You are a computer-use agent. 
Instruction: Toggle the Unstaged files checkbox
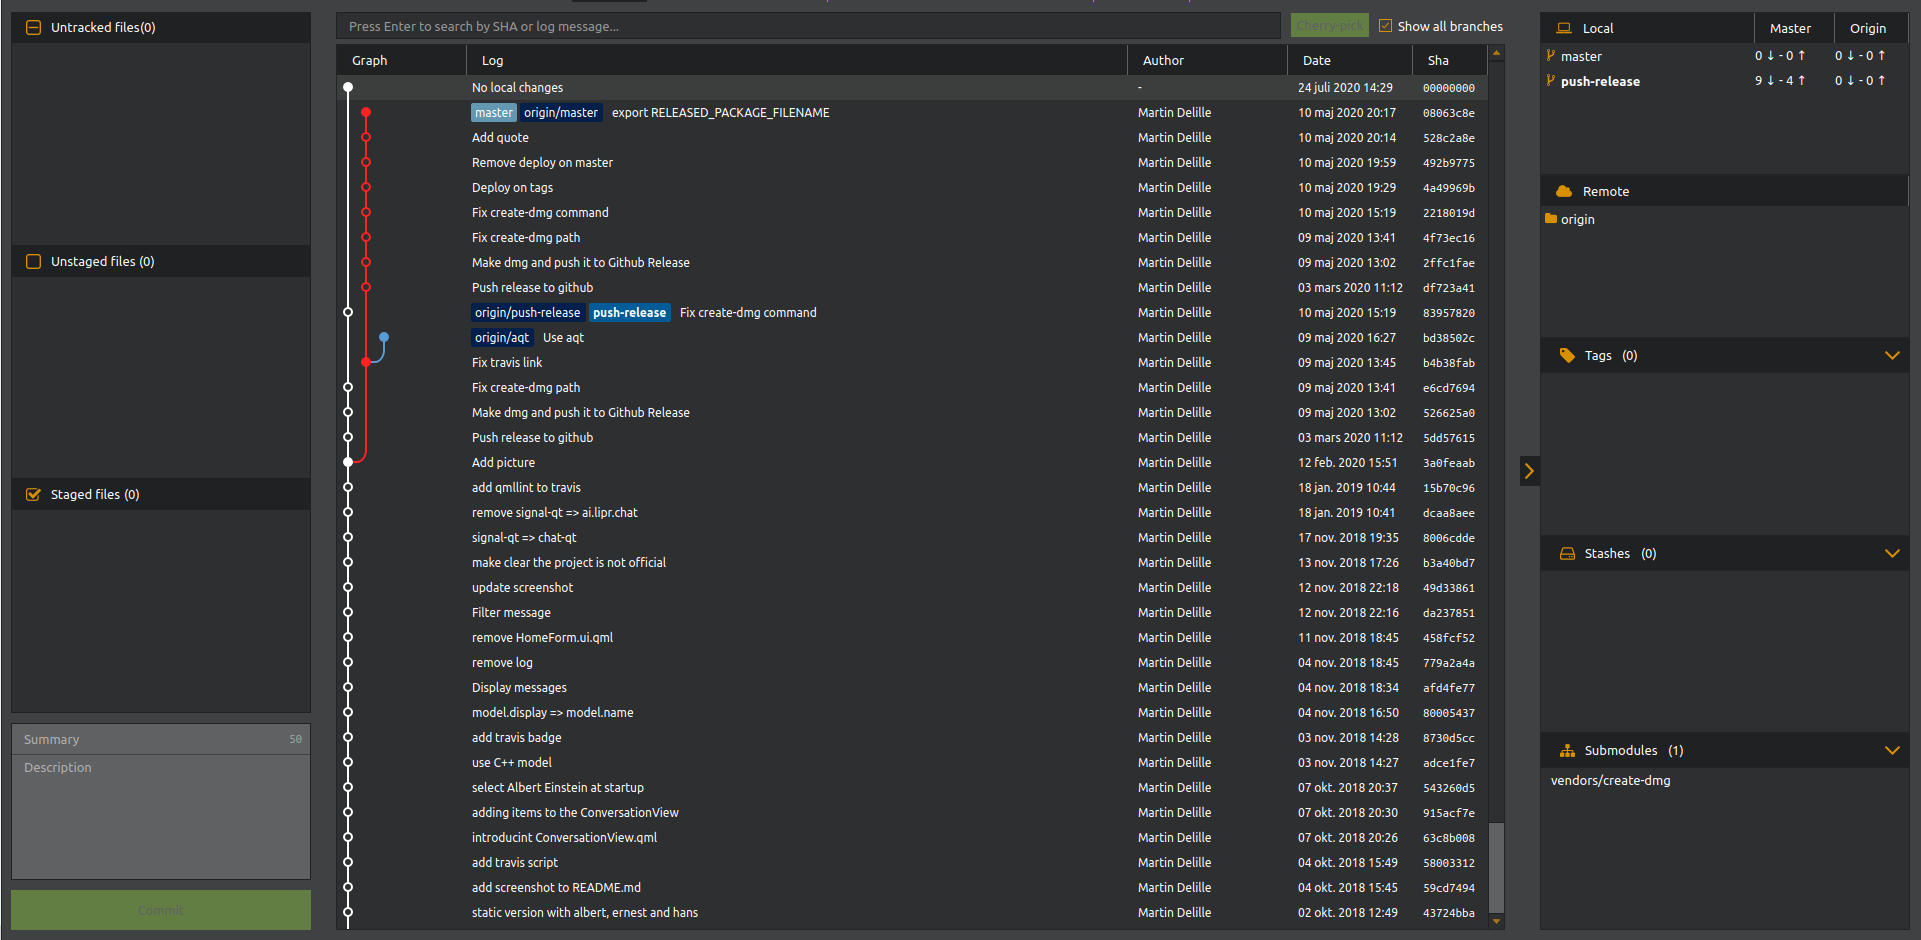[33, 261]
